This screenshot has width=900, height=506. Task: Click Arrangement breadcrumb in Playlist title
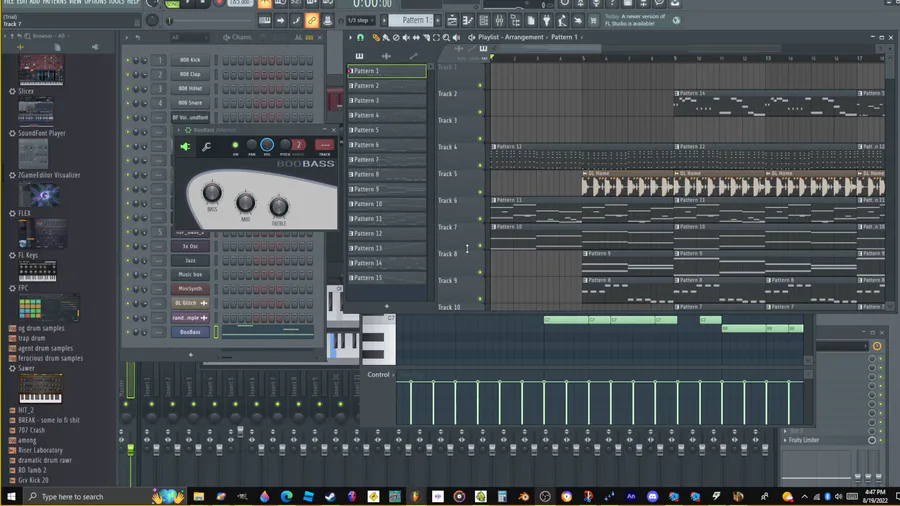pos(523,37)
